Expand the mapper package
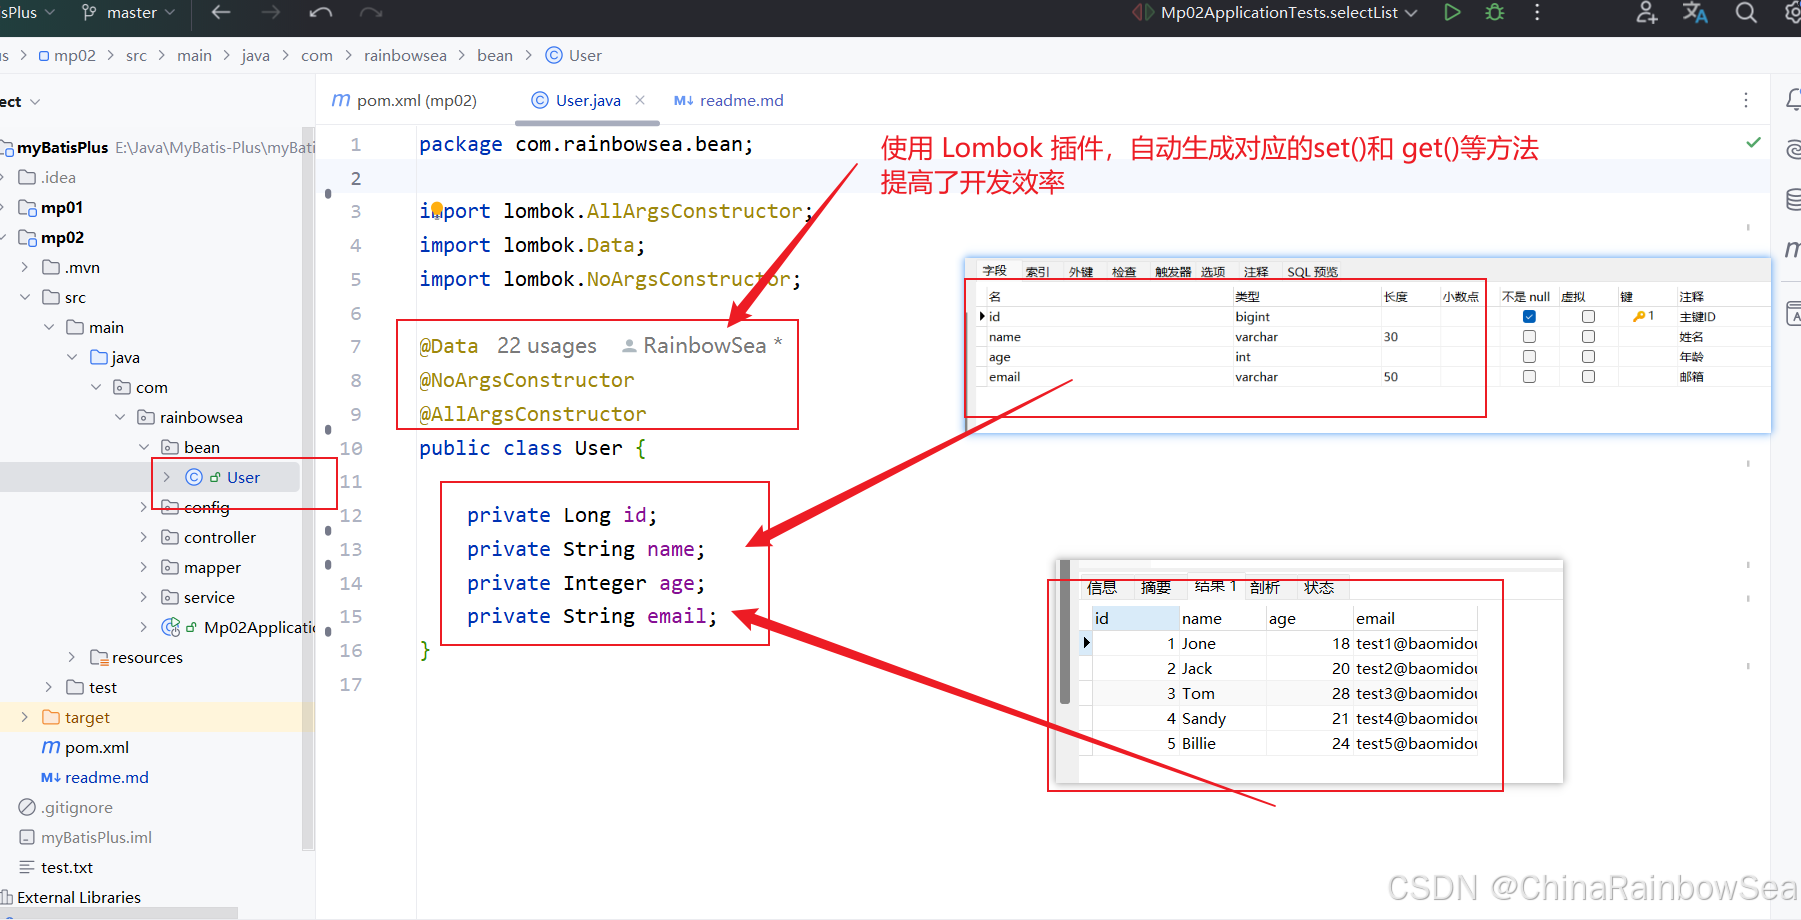The image size is (1801, 920). (143, 567)
